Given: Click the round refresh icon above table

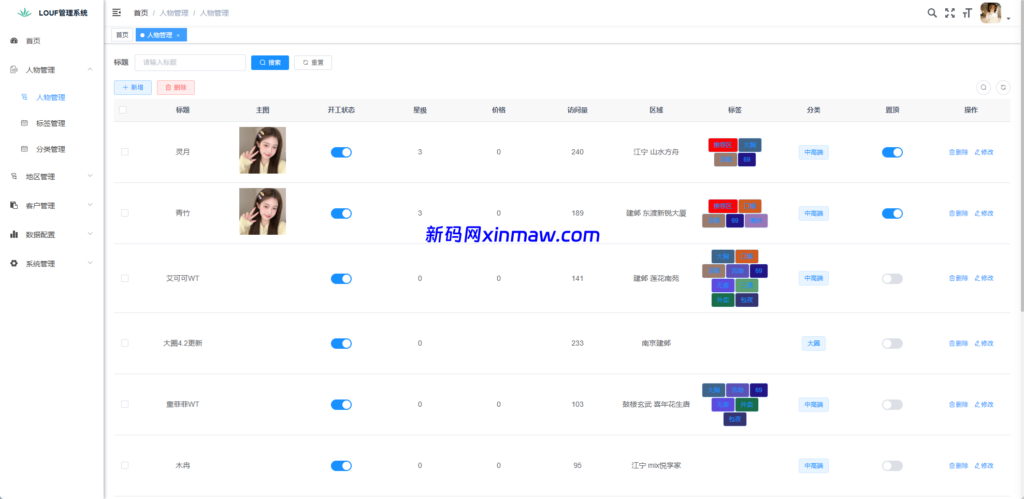Looking at the screenshot, I should [1003, 88].
